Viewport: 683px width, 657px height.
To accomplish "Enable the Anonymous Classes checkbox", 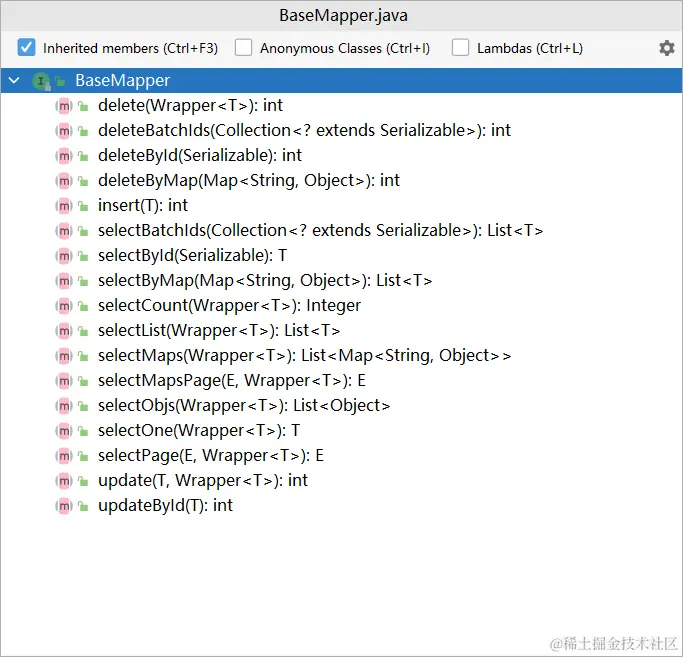I will 243,47.
